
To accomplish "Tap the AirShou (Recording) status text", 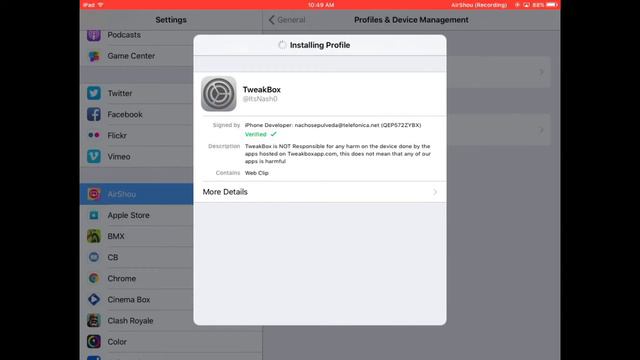I will 479,5.
